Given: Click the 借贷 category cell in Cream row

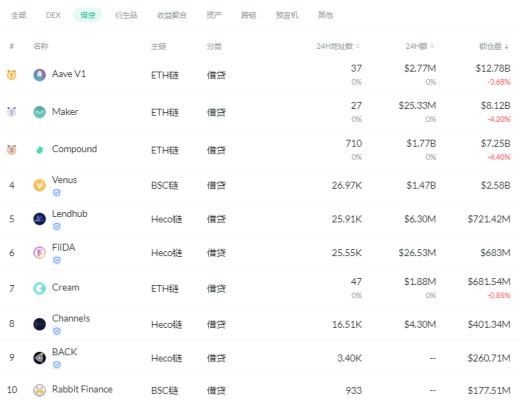Looking at the screenshot, I should tap(216, 289).
